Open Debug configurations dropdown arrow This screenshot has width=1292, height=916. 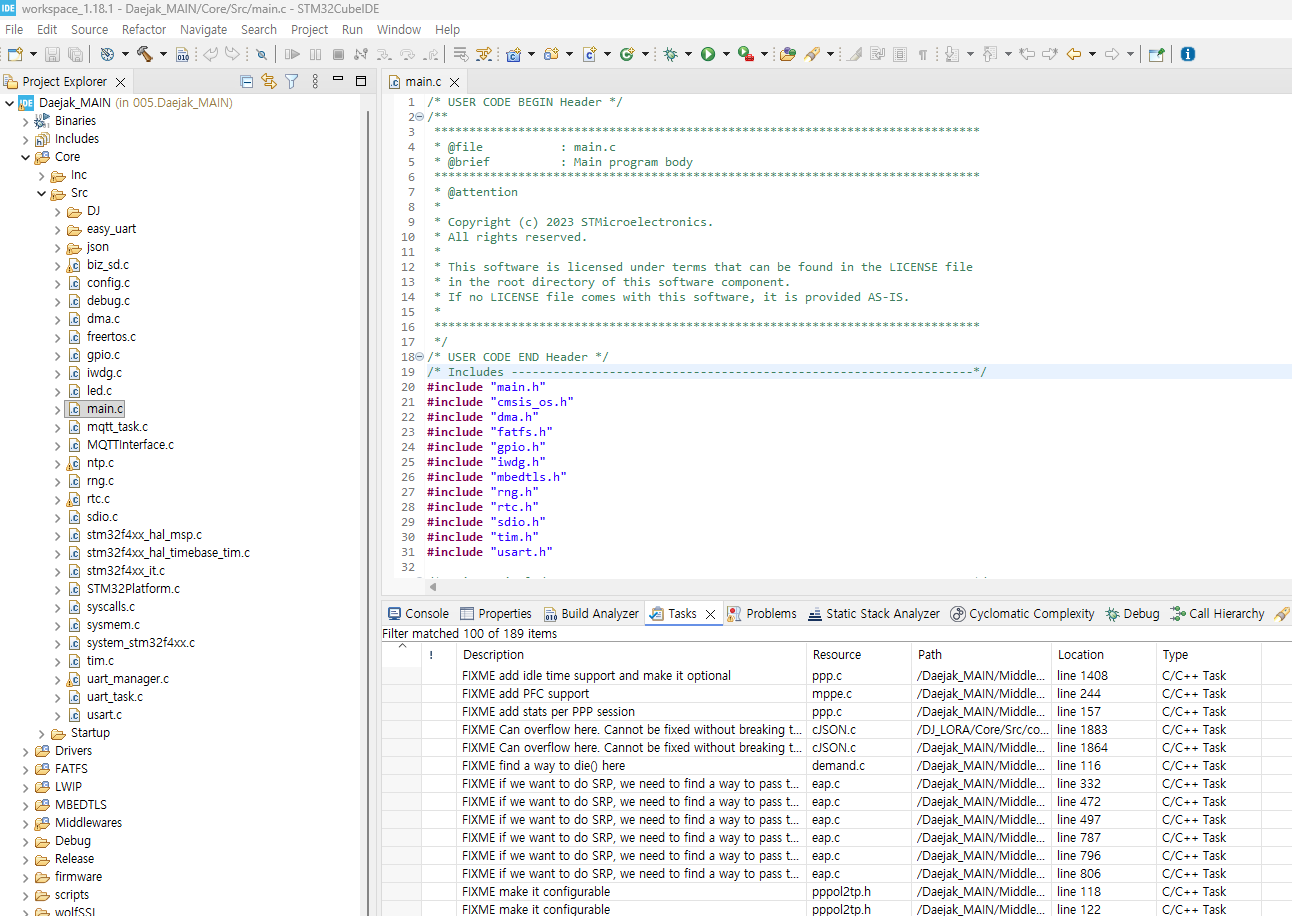click(x=688, y=54)
